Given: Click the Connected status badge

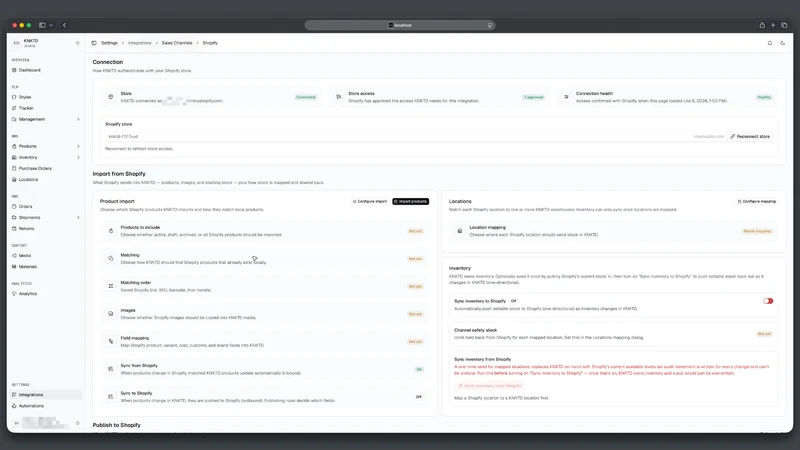Looking at the screenshot, I should pos(306,97).
